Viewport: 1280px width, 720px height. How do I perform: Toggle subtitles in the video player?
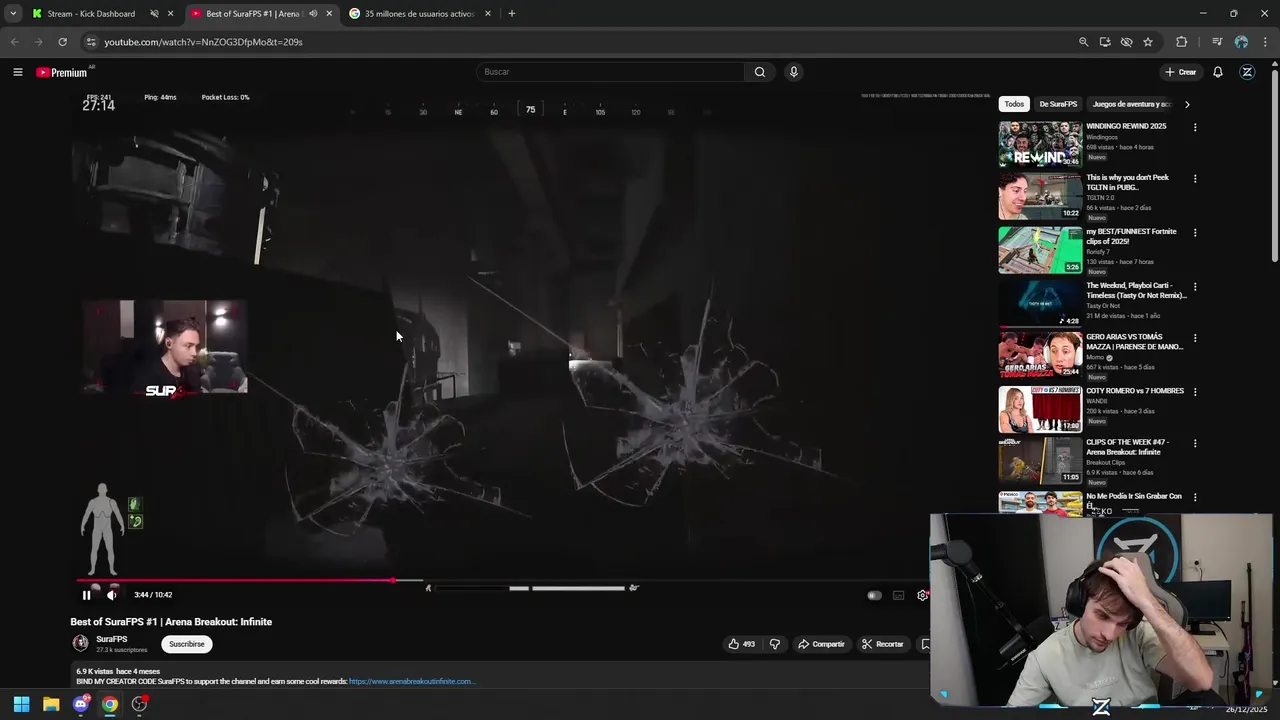click(898, 595)
